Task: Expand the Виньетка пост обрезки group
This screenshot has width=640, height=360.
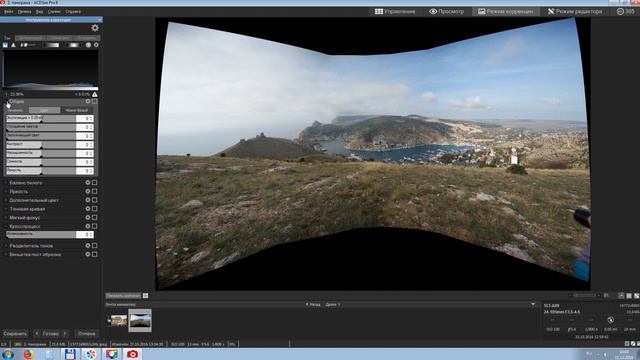Action: pos(6,254)
